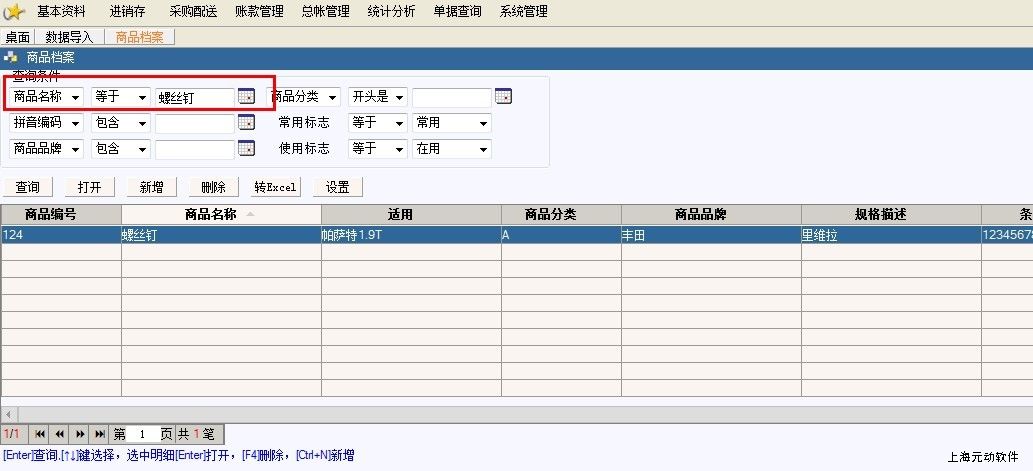Go to the first page of results
The image size is (1033, 471).
click(40, 434)
